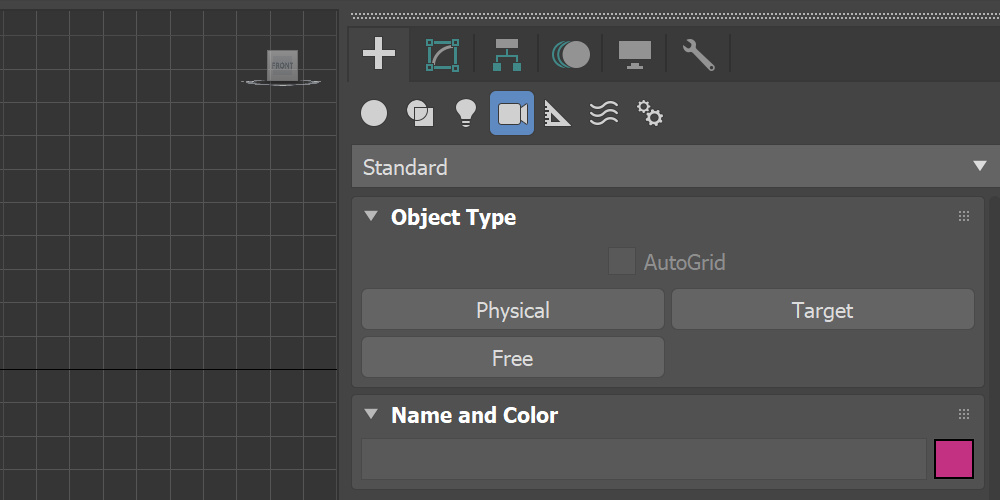
Task: Create a Target camera
Action: 823,309
